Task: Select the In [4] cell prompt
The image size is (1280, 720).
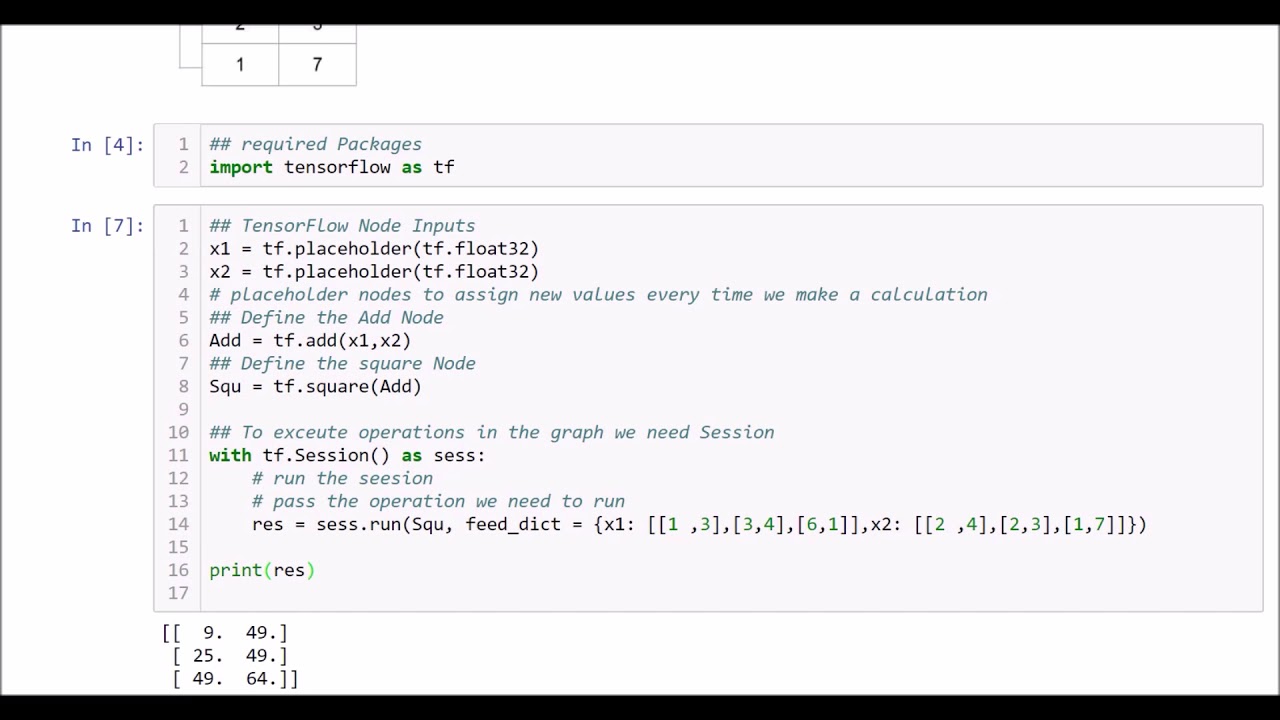Action: point(107,145)
